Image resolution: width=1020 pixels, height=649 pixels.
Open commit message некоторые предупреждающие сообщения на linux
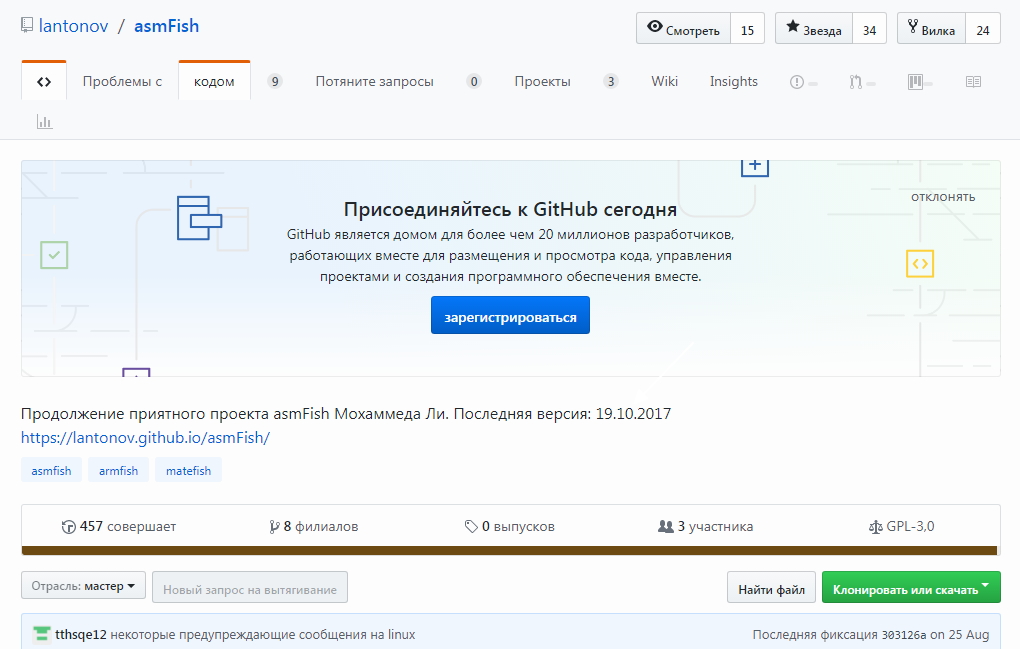click(x=263, y=635)
